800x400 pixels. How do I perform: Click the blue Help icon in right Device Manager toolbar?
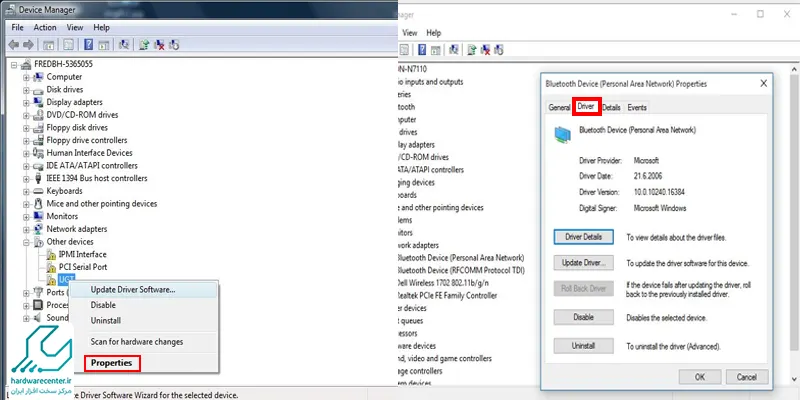point(422,49)
